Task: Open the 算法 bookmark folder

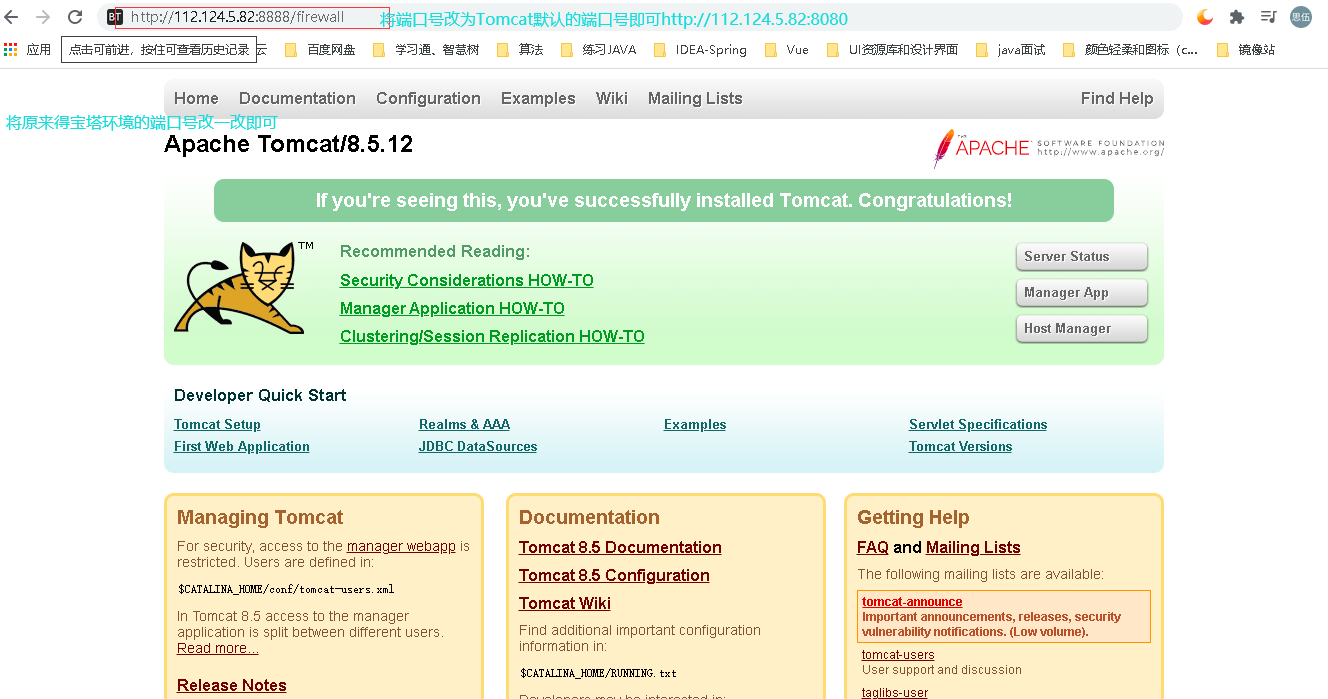Action: pyautogui.click(x=520, y=49)
